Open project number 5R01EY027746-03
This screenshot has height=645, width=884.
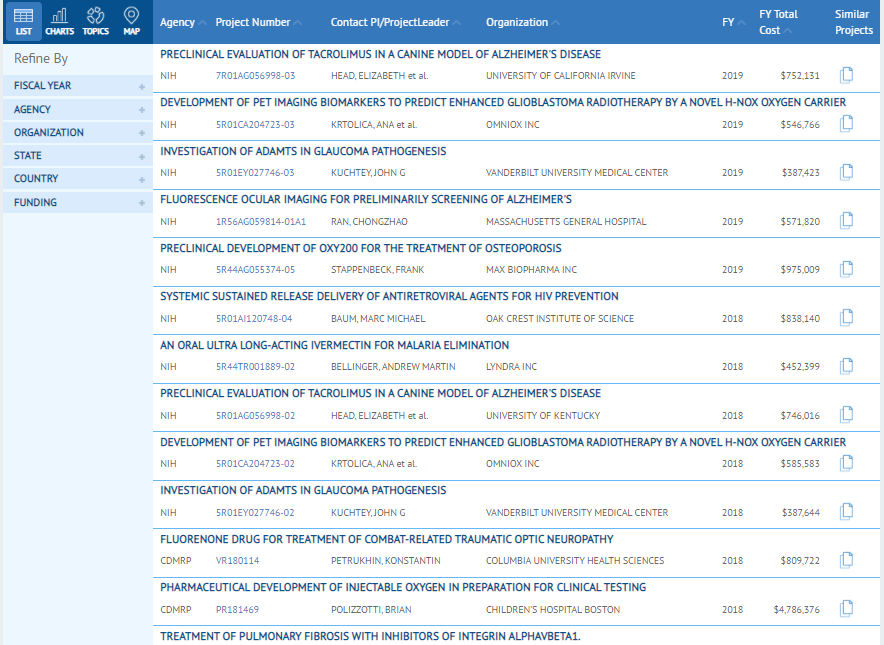coord(255,173)
